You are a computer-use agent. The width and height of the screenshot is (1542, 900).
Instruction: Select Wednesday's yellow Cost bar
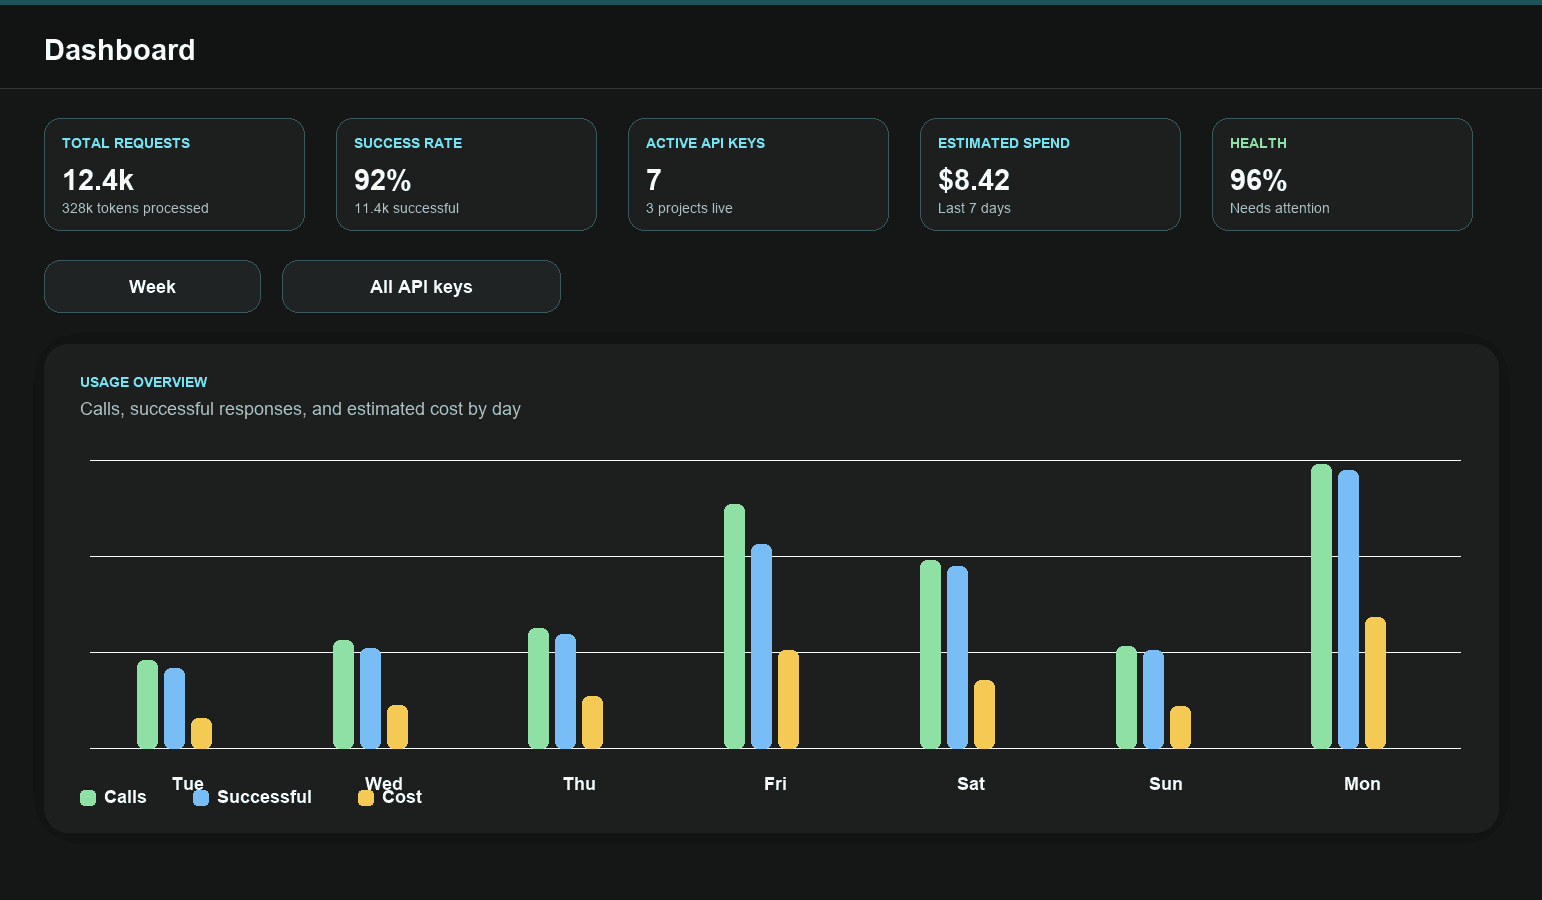pyautogui.click(x=397, y=727)
